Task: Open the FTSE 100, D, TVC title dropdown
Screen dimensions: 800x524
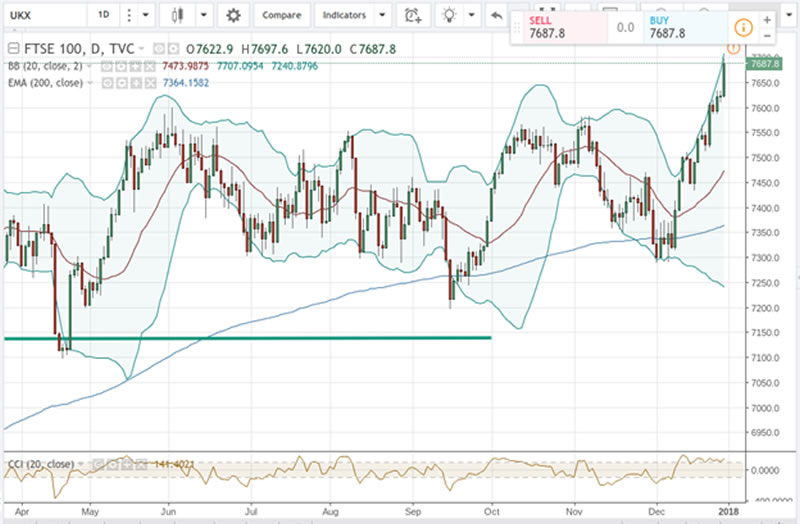Action: 141,49
